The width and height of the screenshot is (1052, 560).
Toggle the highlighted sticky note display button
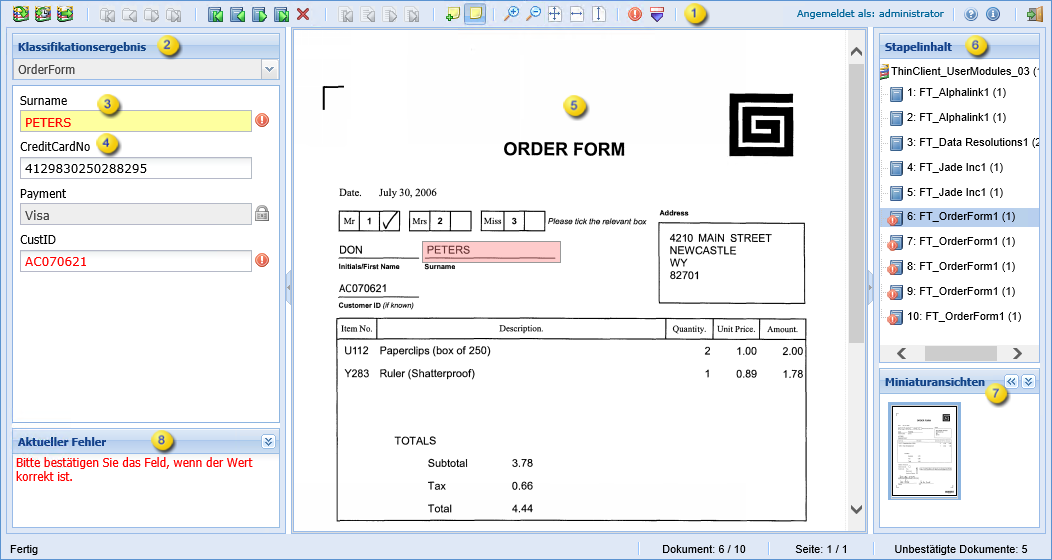click(x=475, y=15)
